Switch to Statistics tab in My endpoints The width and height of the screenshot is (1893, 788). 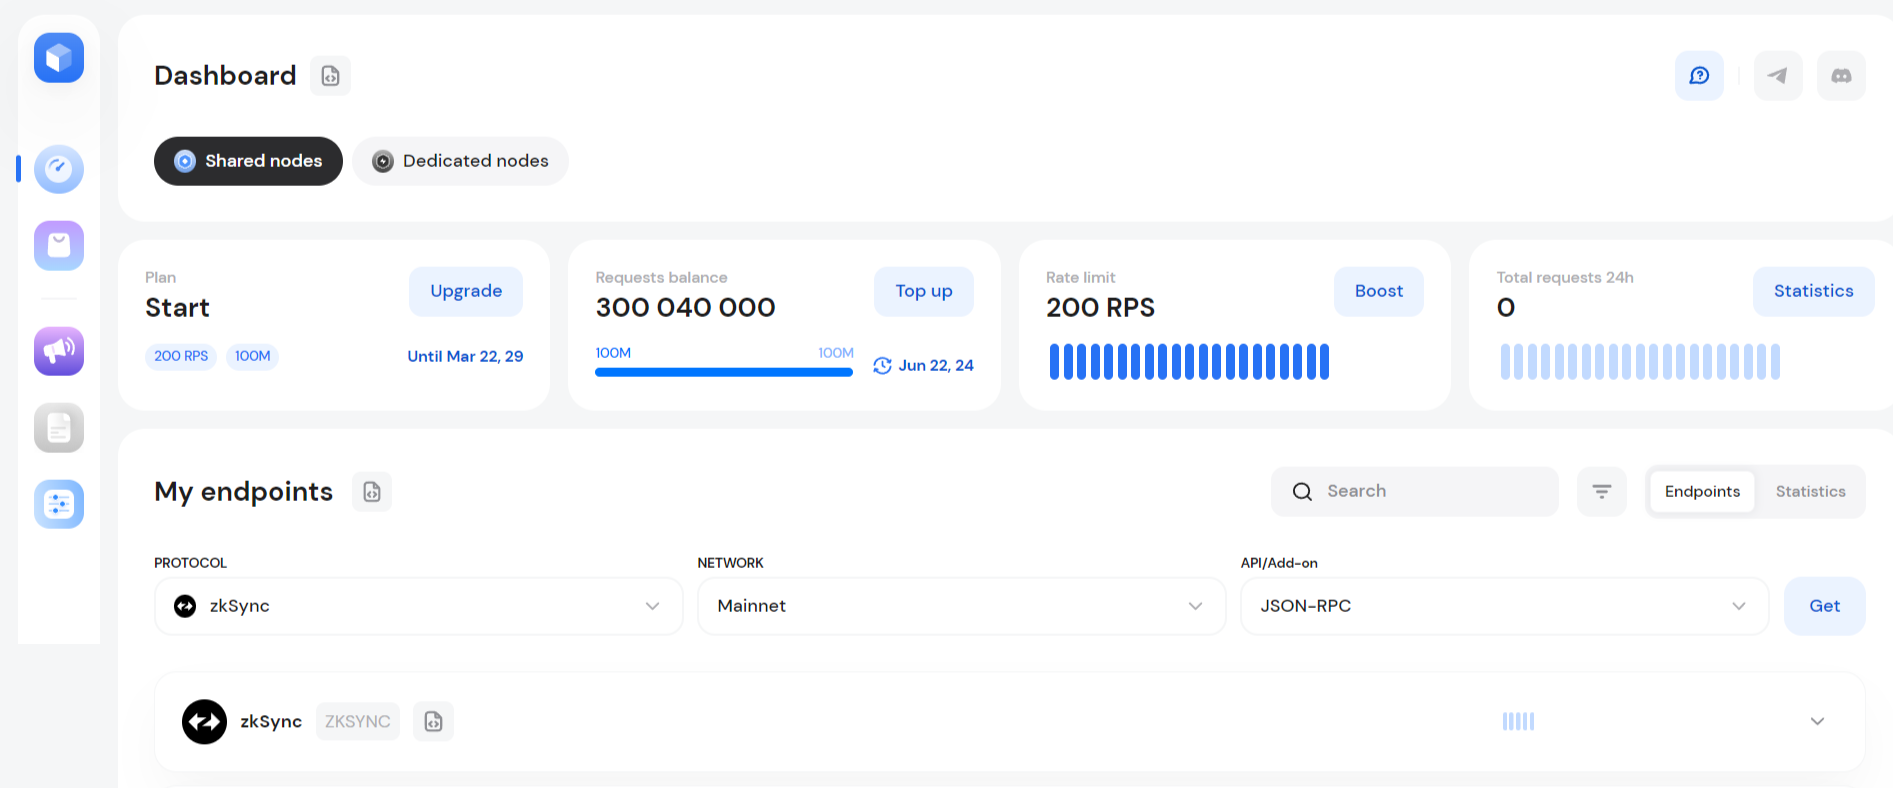pyautogui.click(x=1810, y=492)
